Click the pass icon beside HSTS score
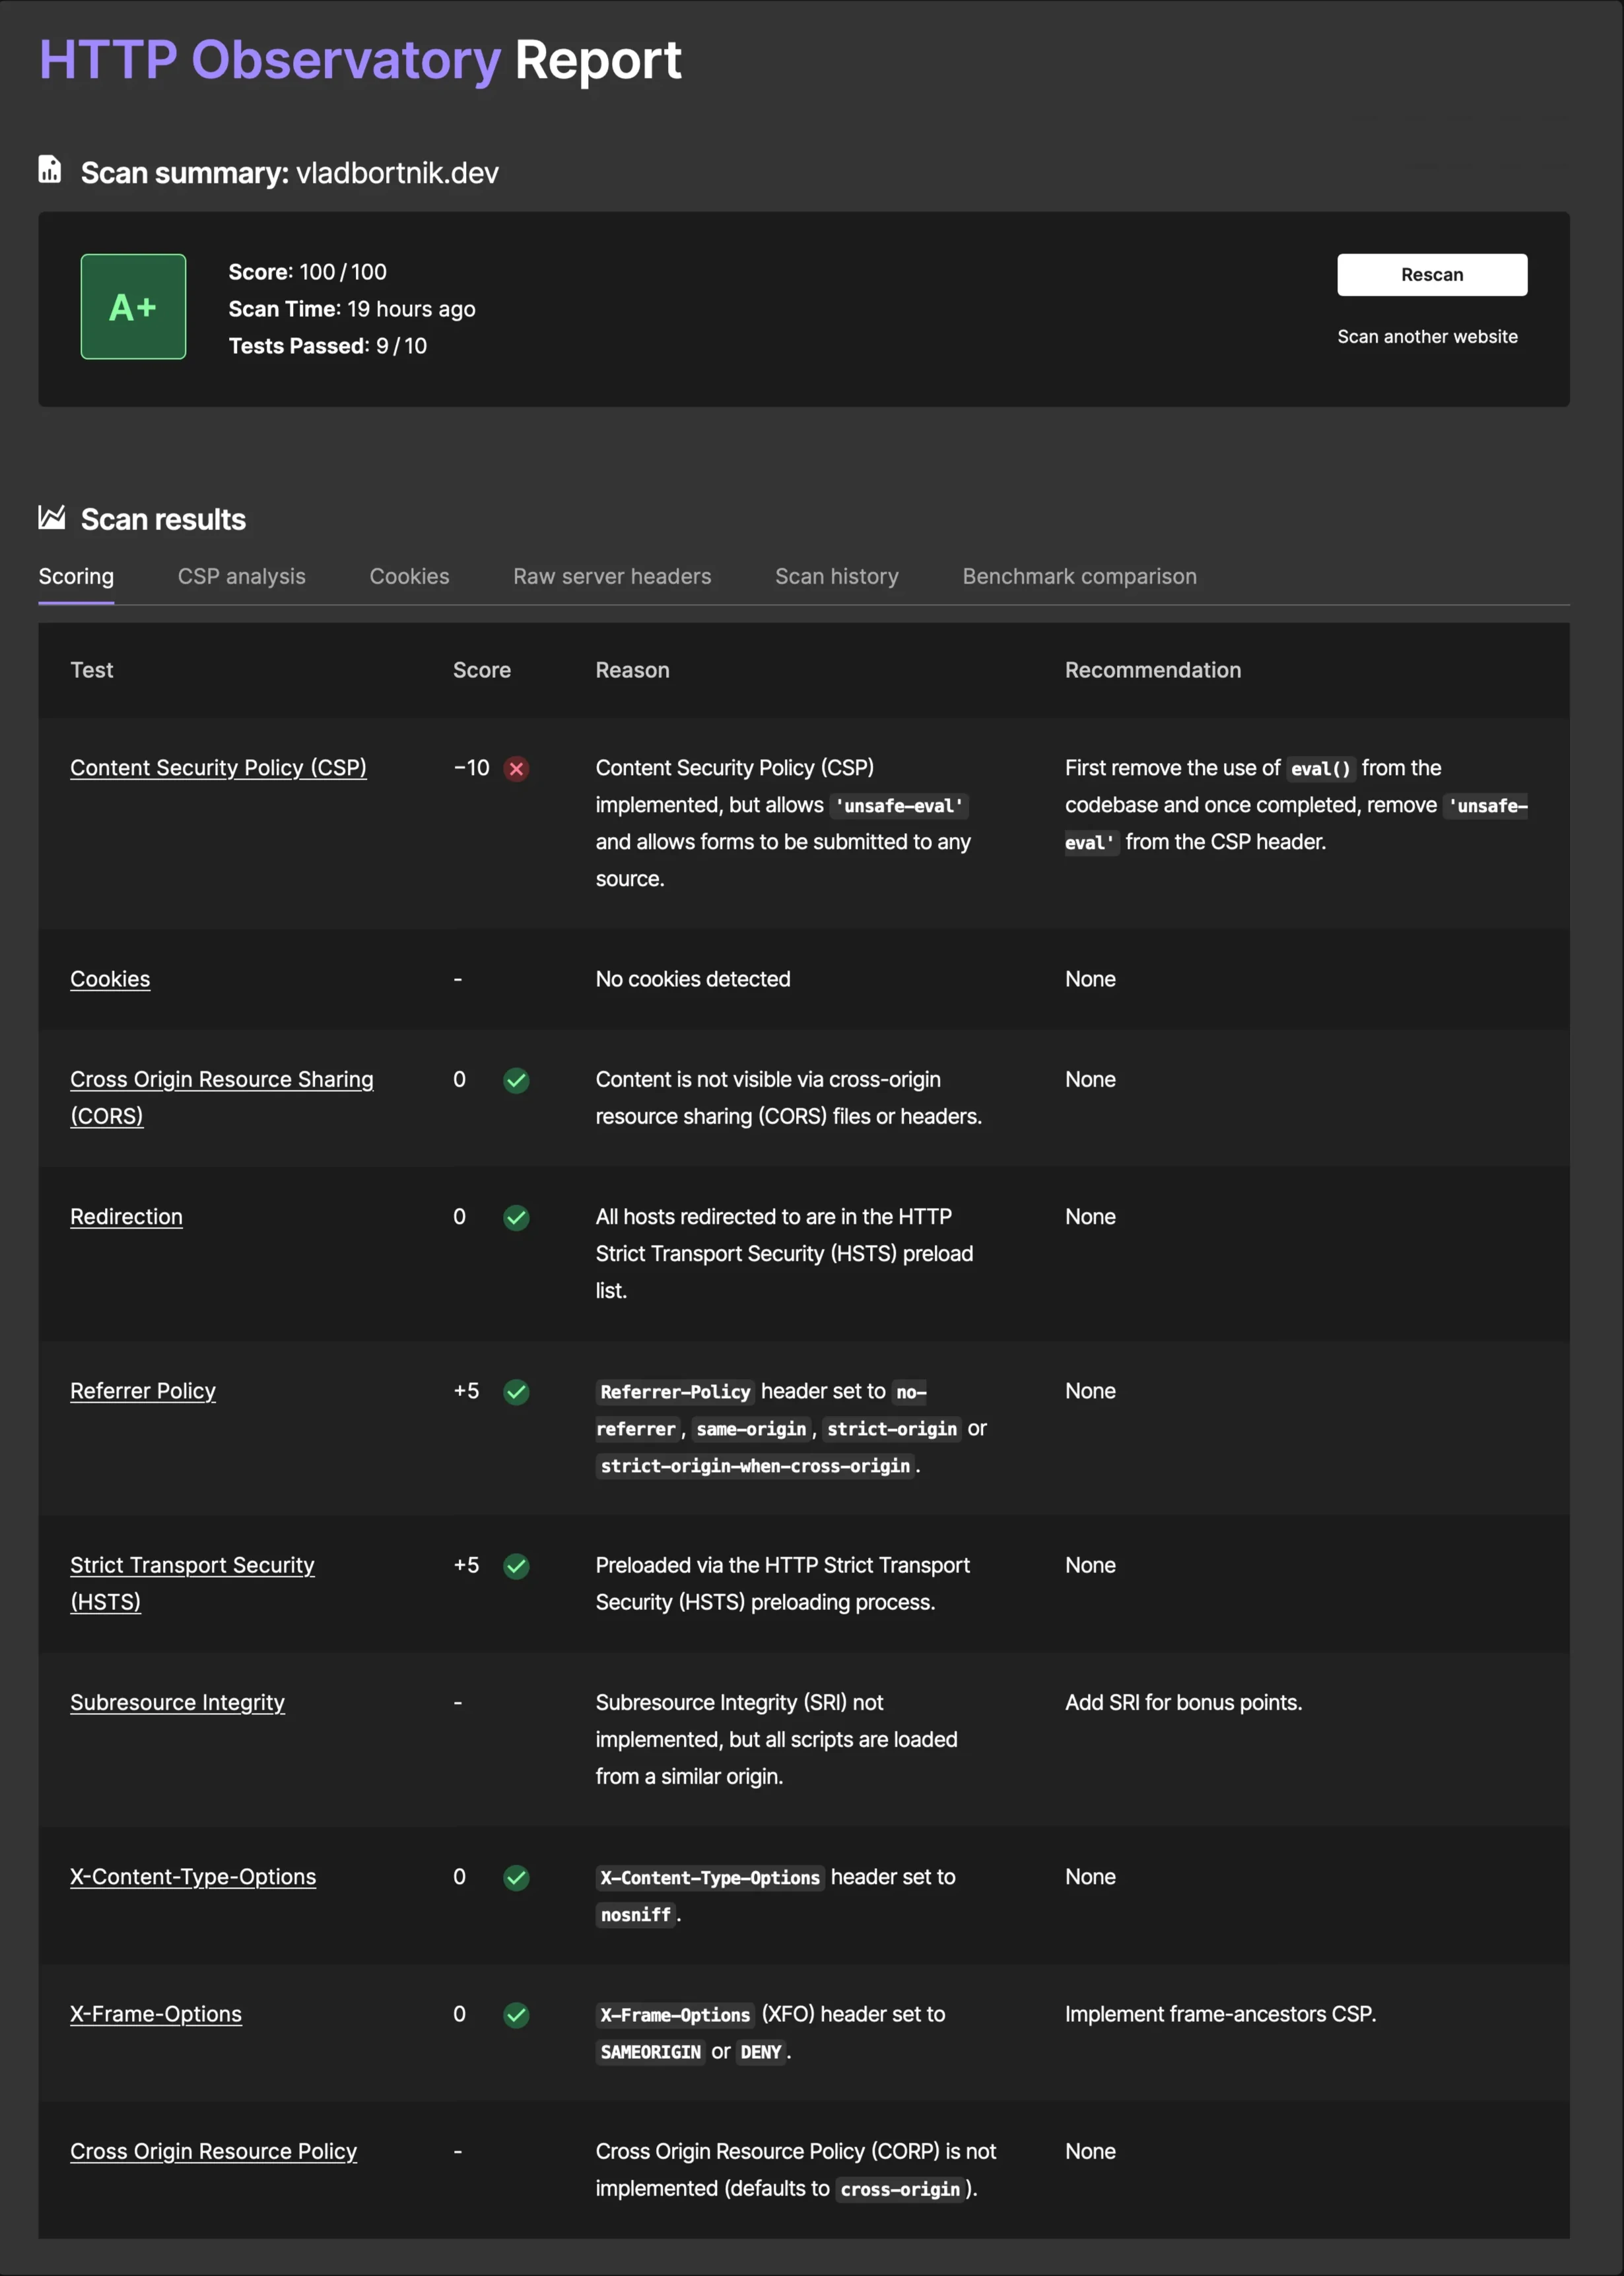The height and width of the screenshot is (2276, 1624). (516, 1566)
